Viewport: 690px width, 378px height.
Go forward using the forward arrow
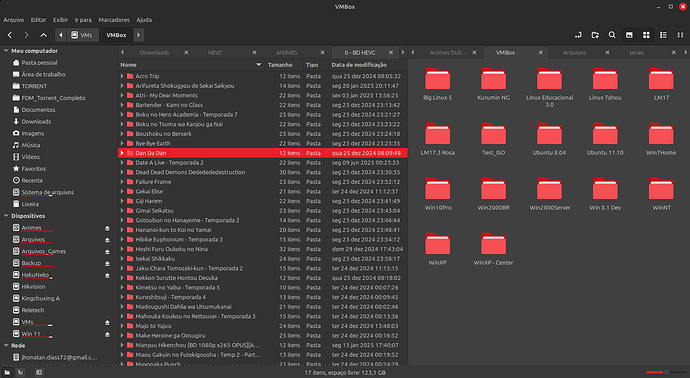(26, 35)
